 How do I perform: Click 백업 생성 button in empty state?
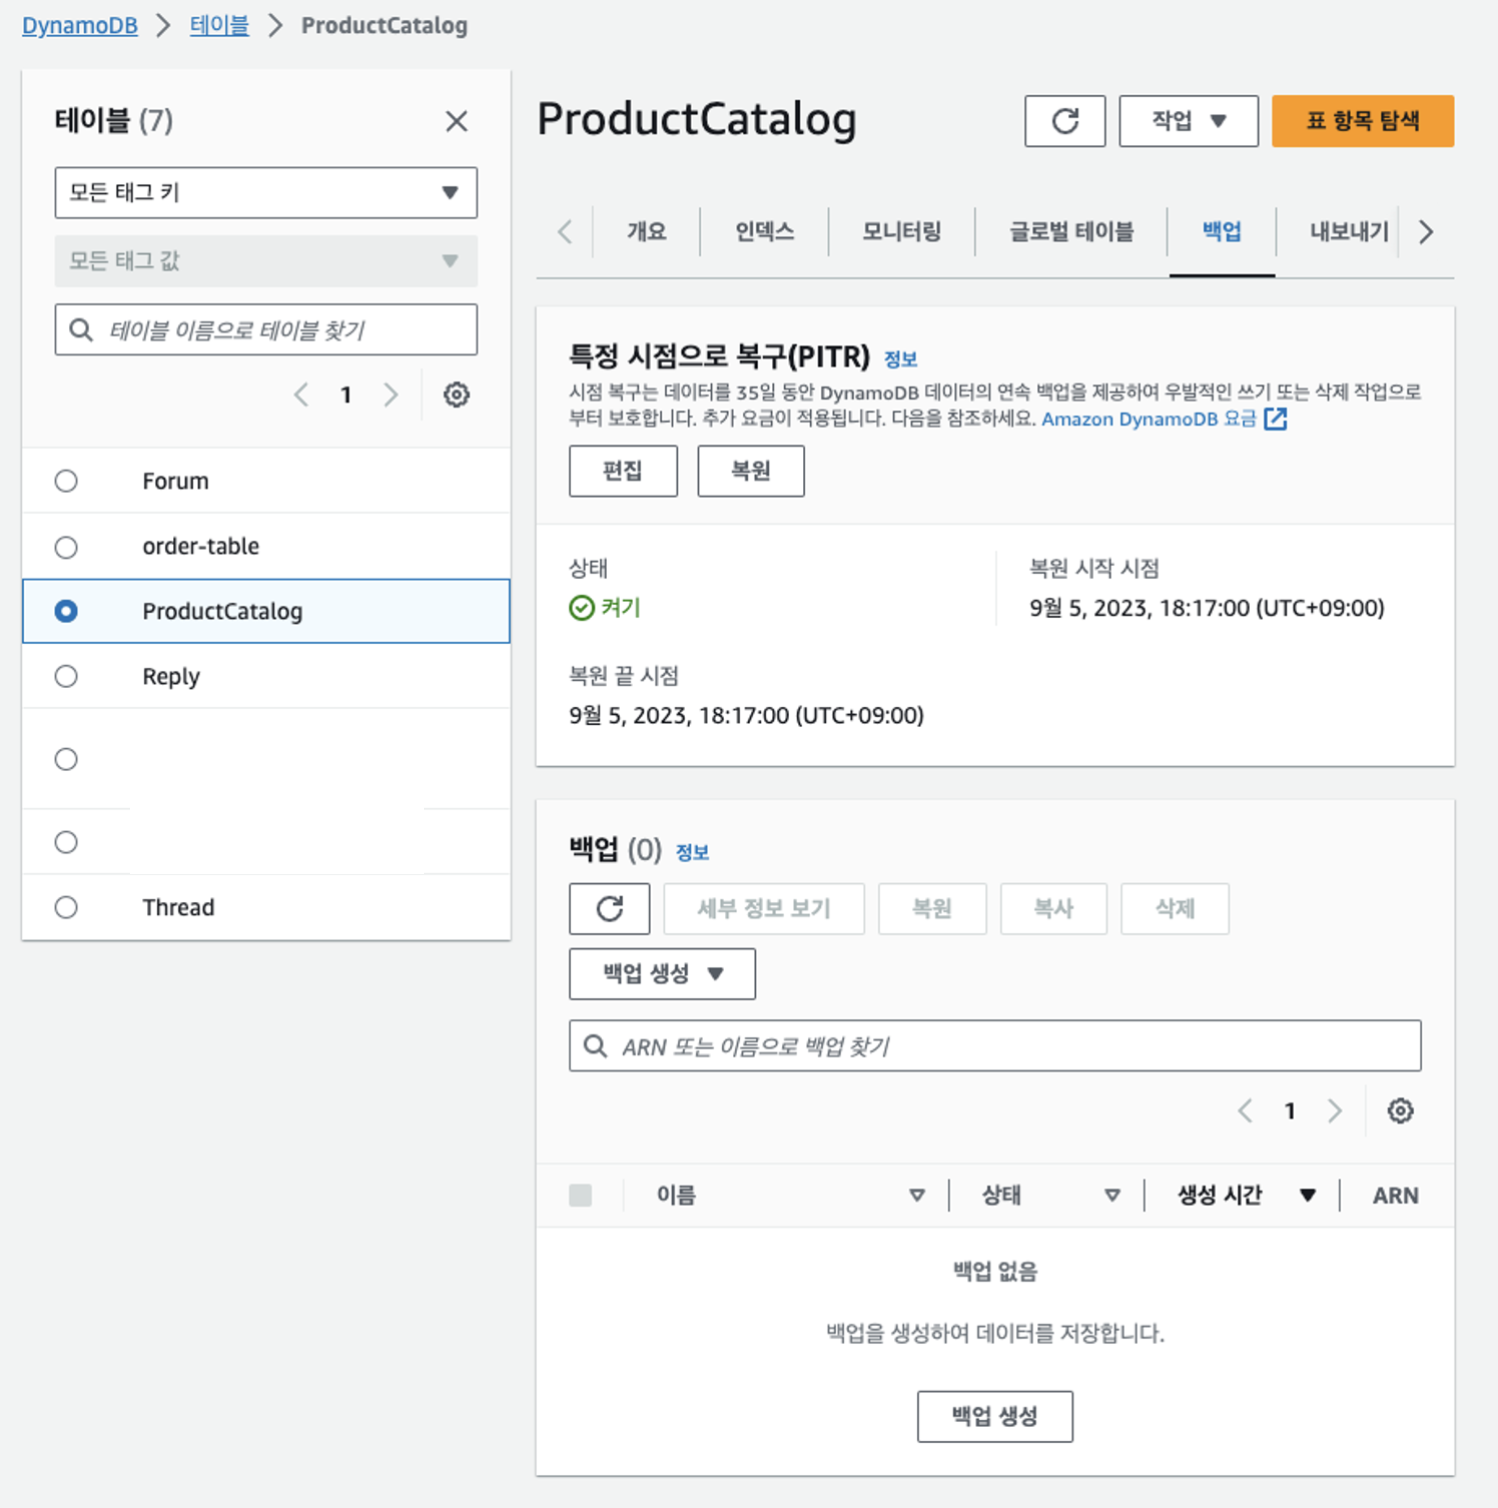click(x=994, y=1416)
